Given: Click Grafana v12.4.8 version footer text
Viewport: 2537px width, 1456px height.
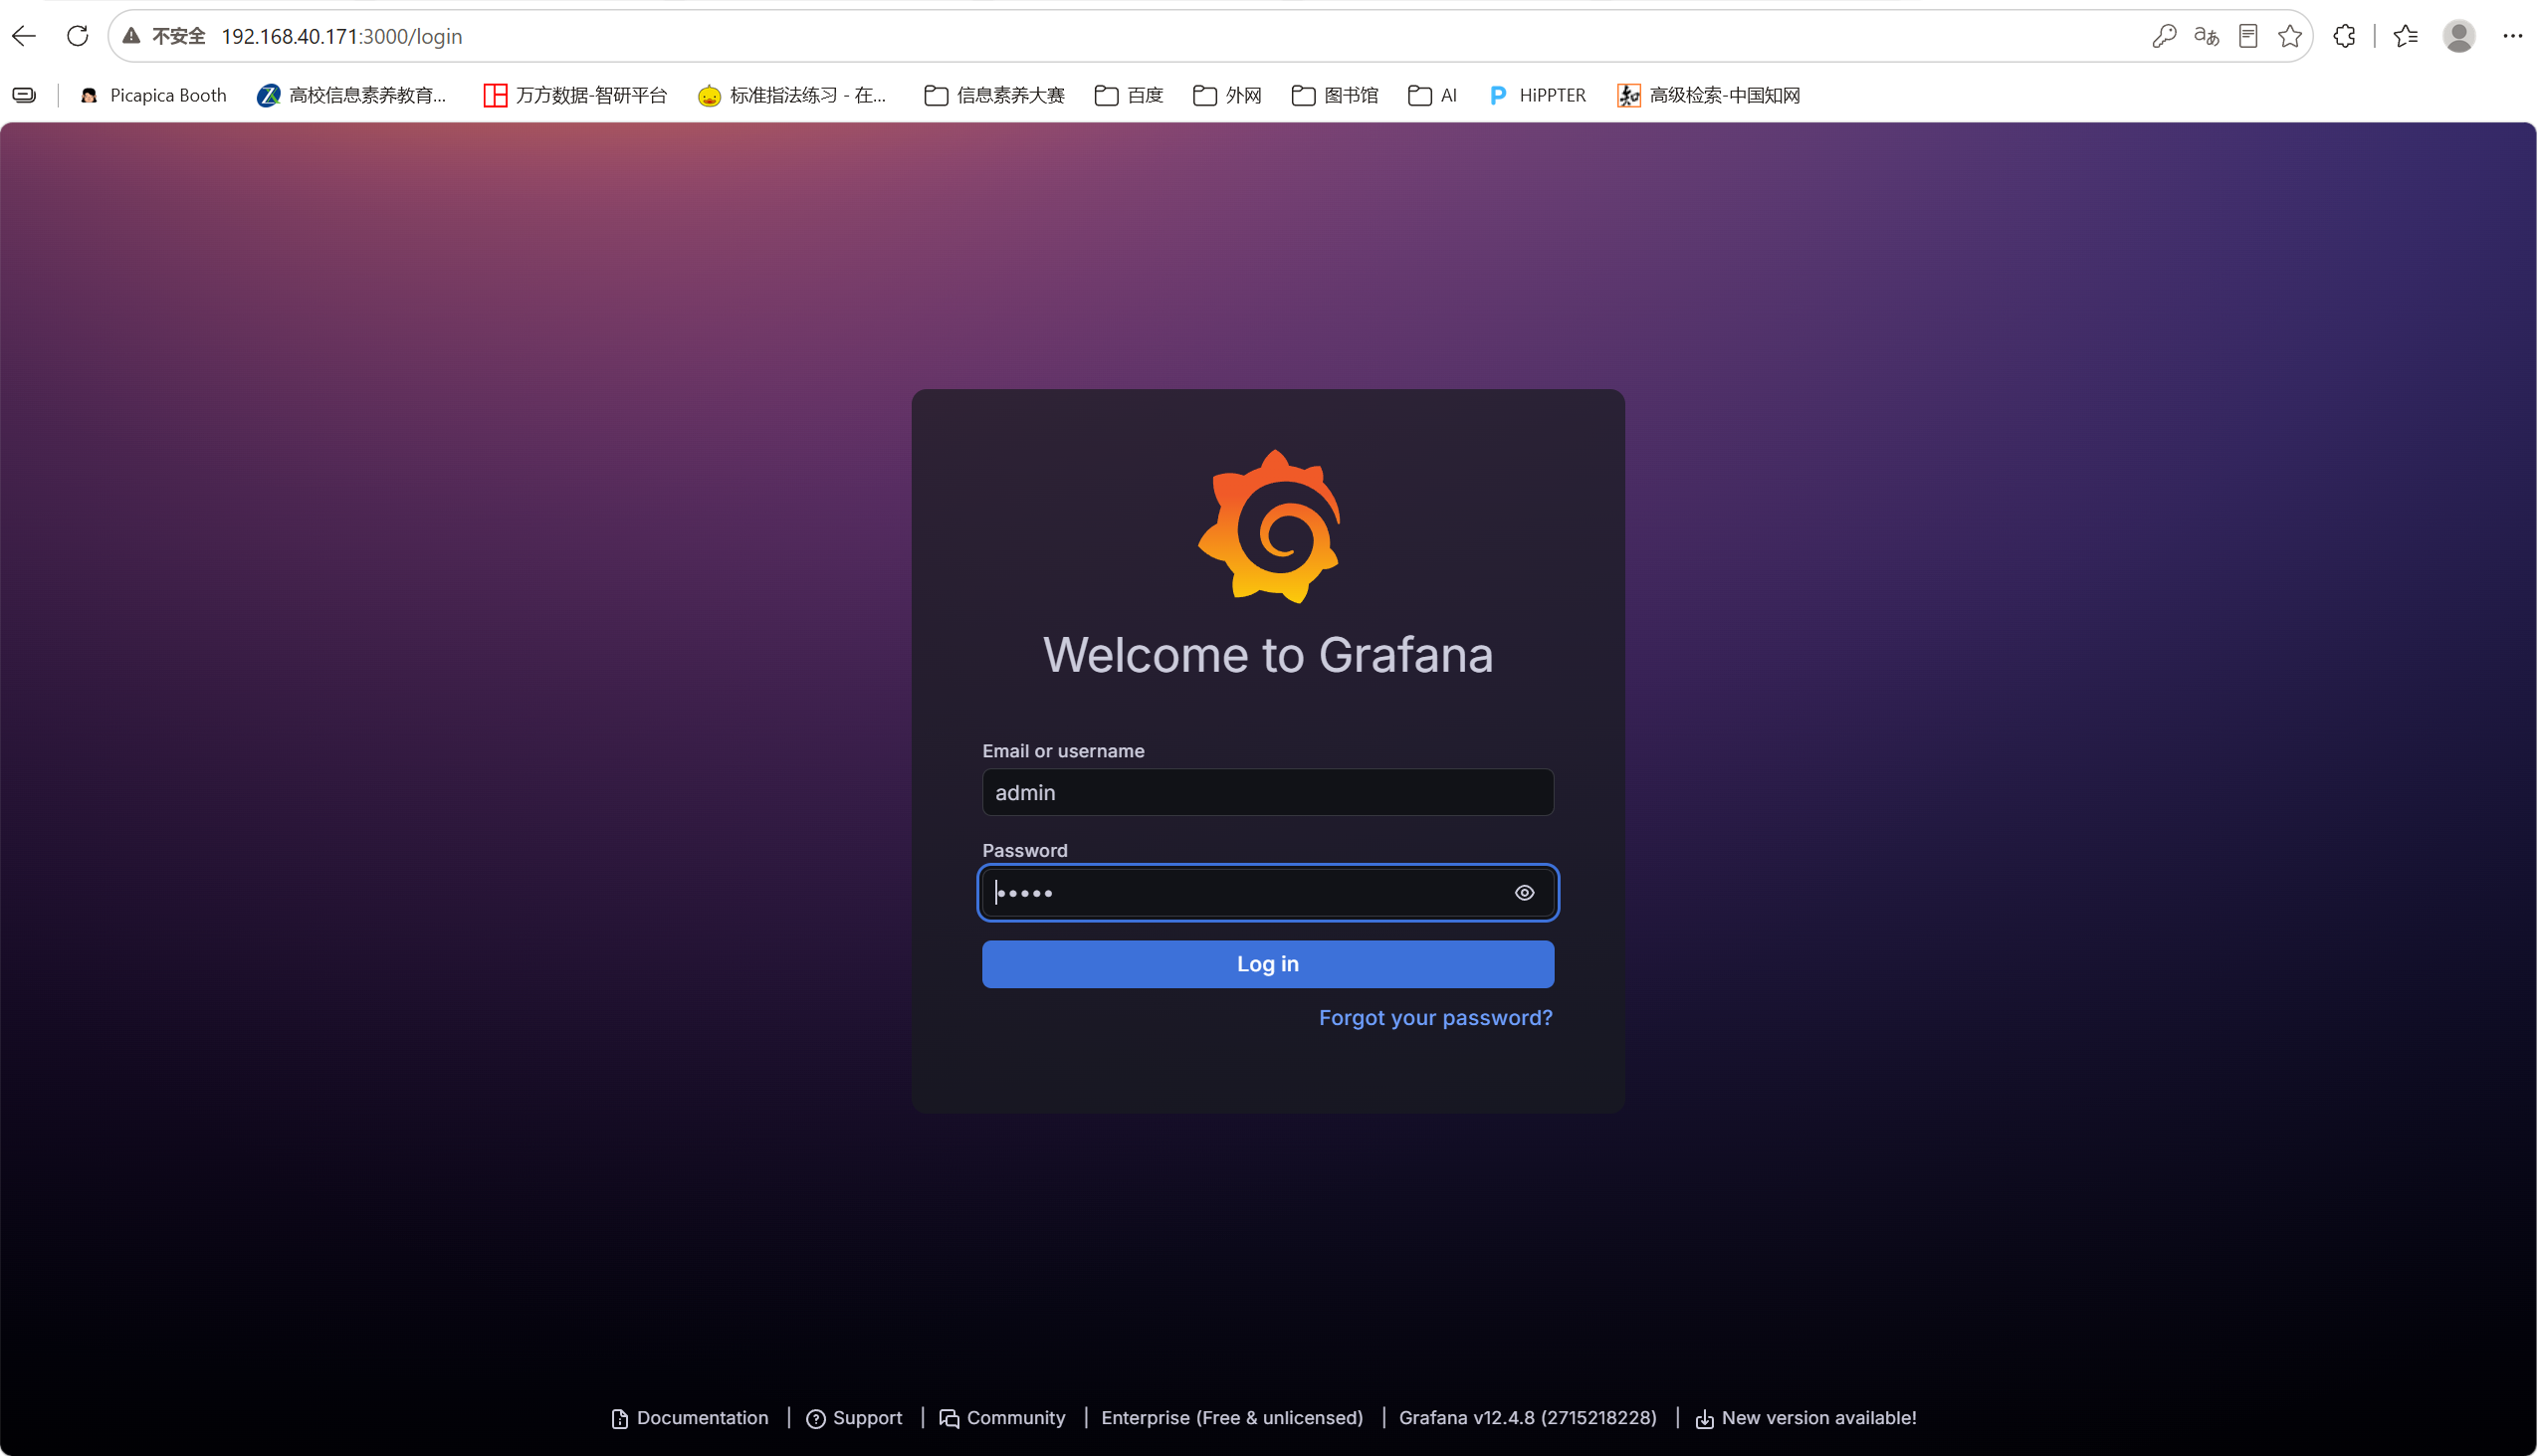Looking at the screenshot, I should (1527, 1418).
